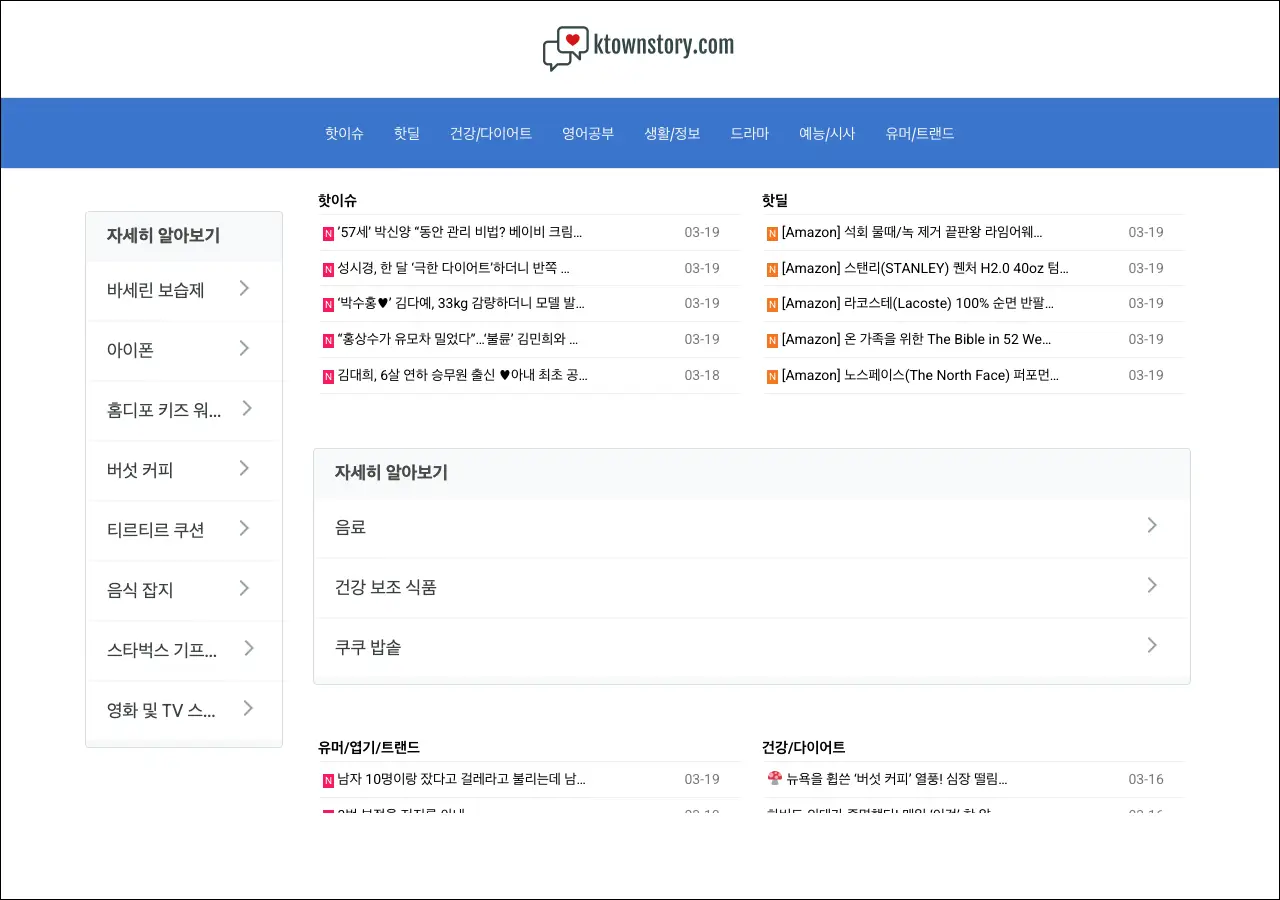Image resolution: width=1280 pixels, height=900 pixels.
Task: Expand the 음료 row chevron
Action: tap(1152, 525)
